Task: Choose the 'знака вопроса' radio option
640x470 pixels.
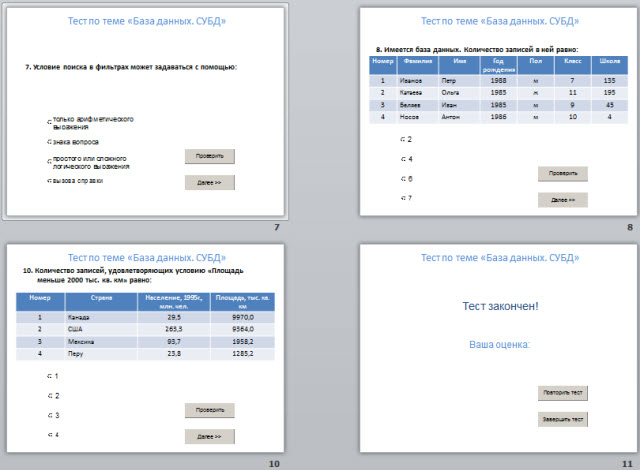Action: [x=50, y=142]
